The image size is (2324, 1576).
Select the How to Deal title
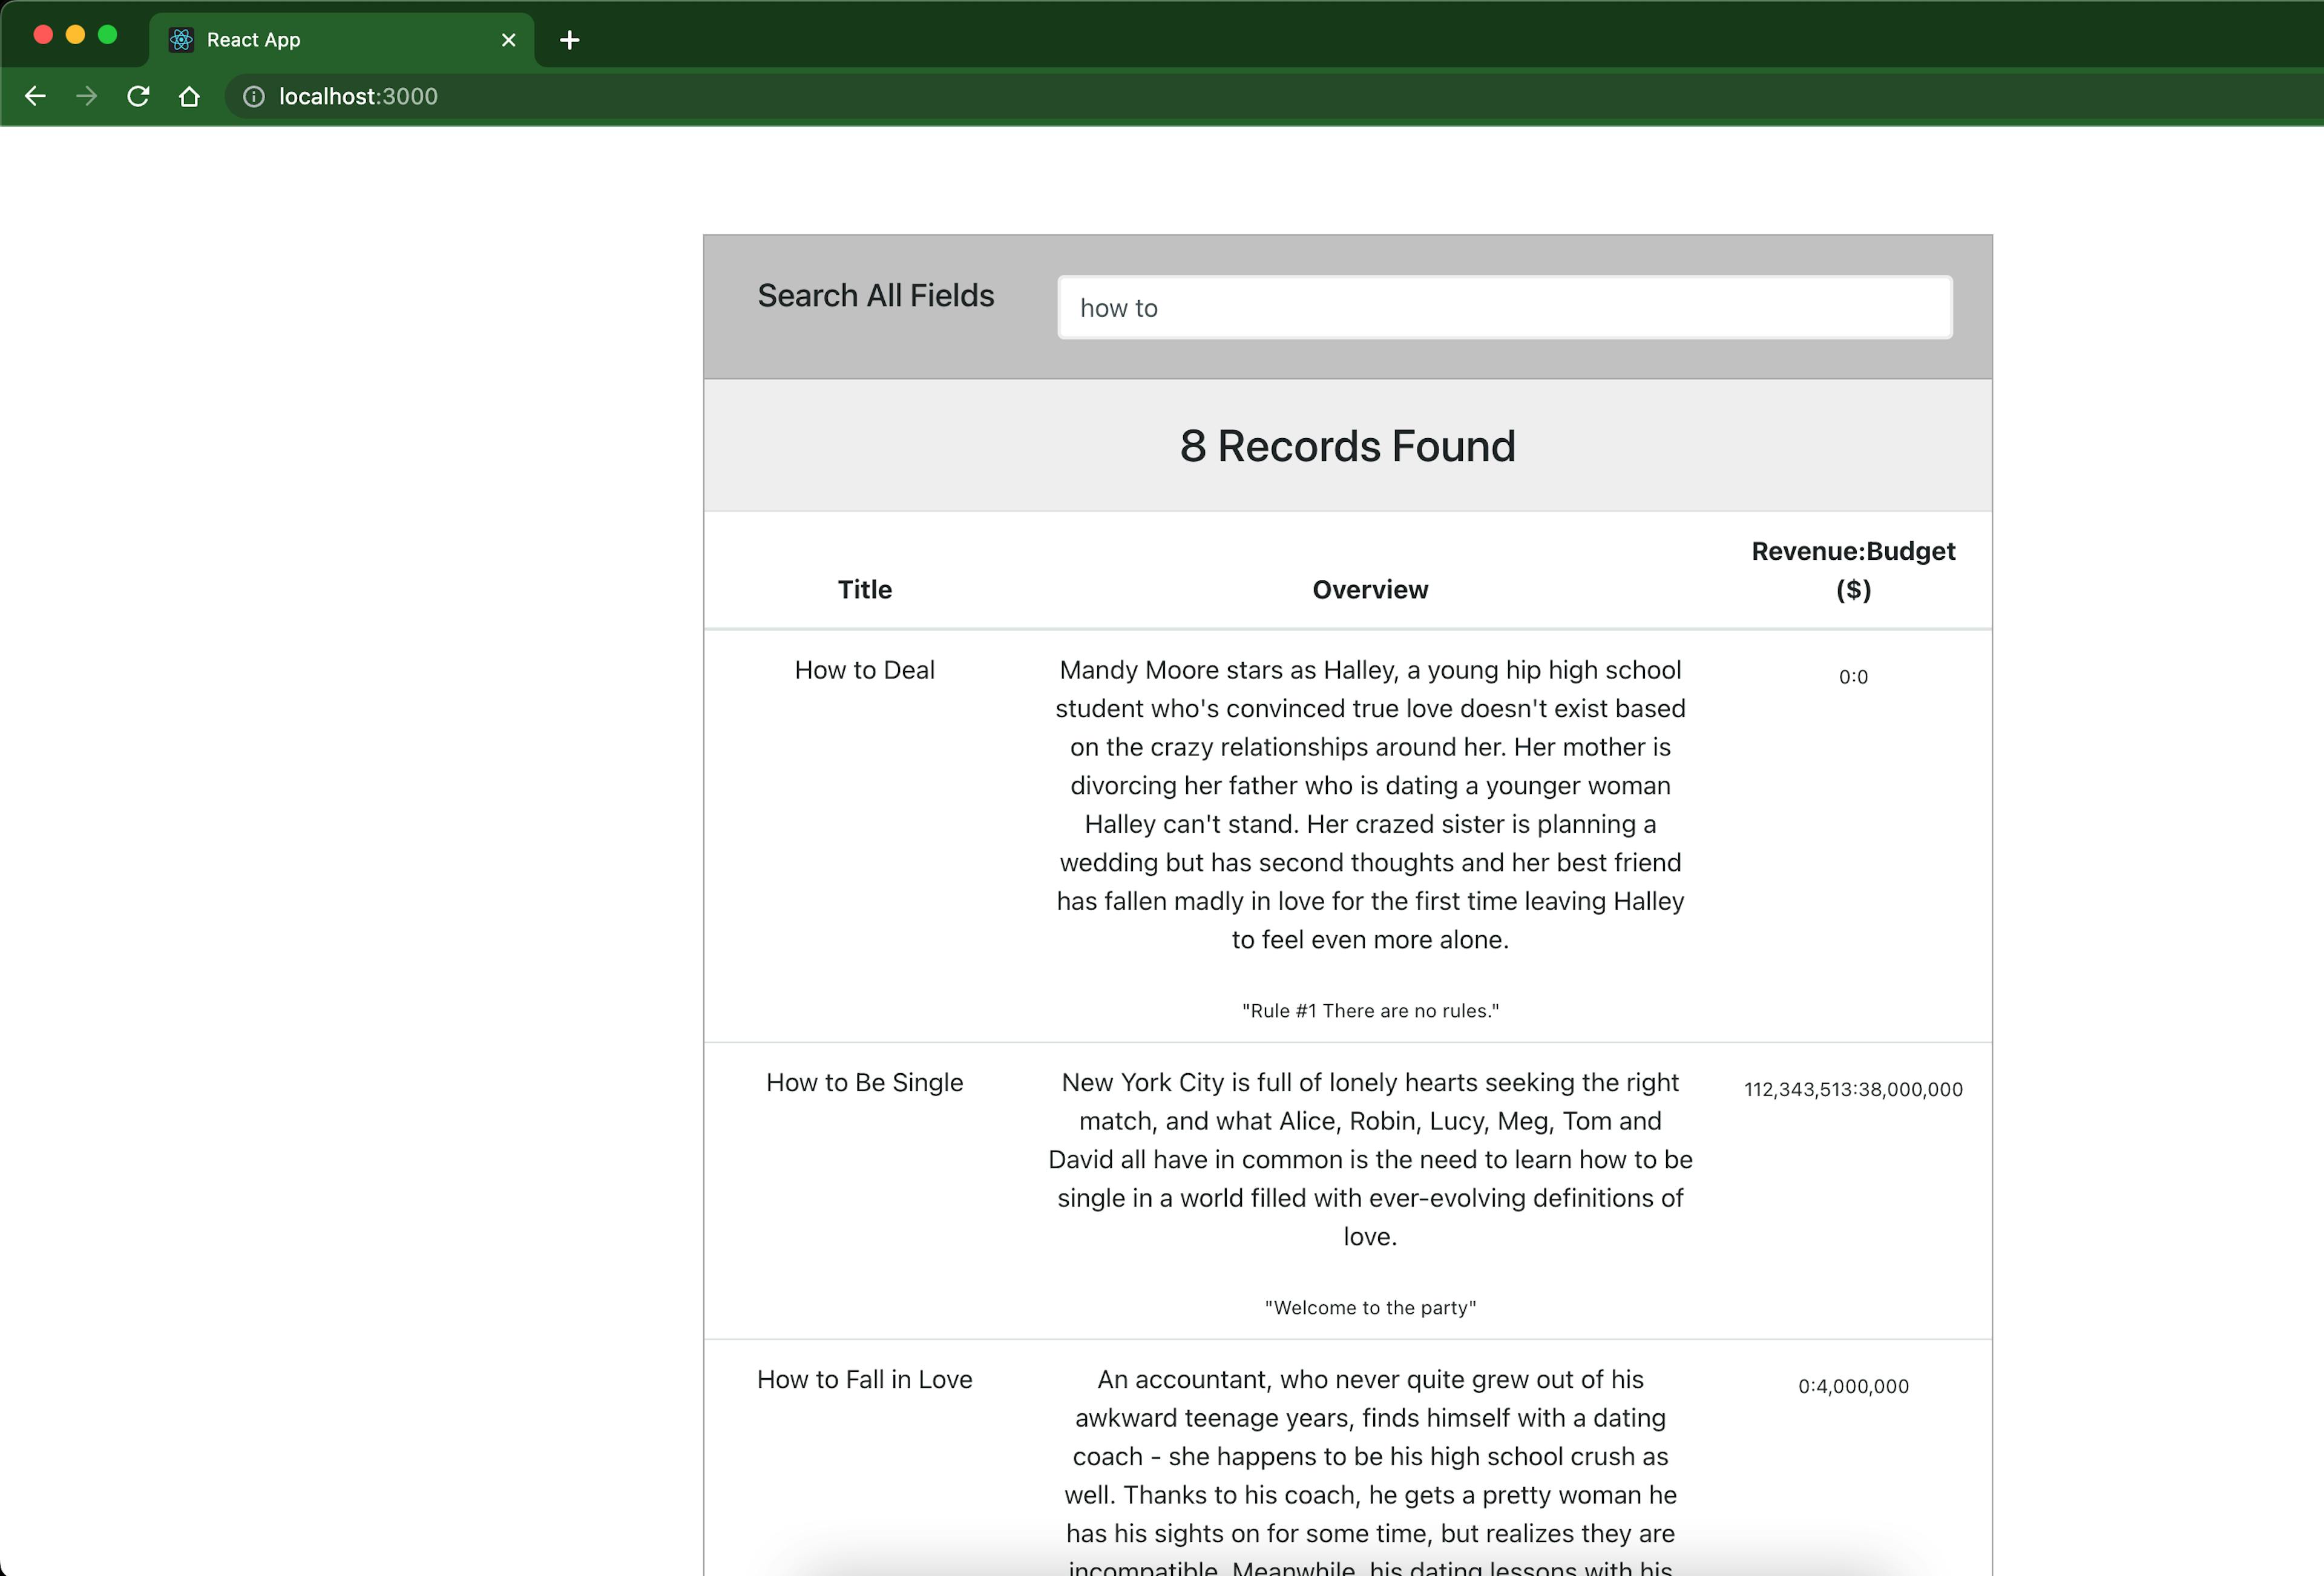(x=864, y=670)
